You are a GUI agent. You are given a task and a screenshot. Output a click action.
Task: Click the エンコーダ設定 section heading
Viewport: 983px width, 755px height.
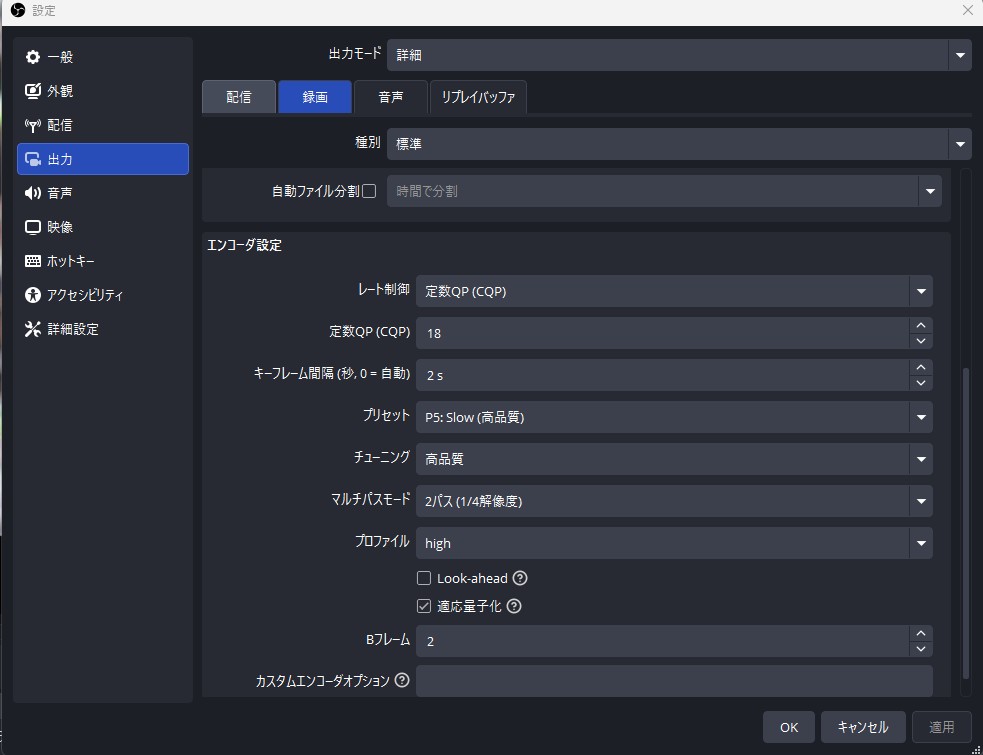(x=244, y=245)
